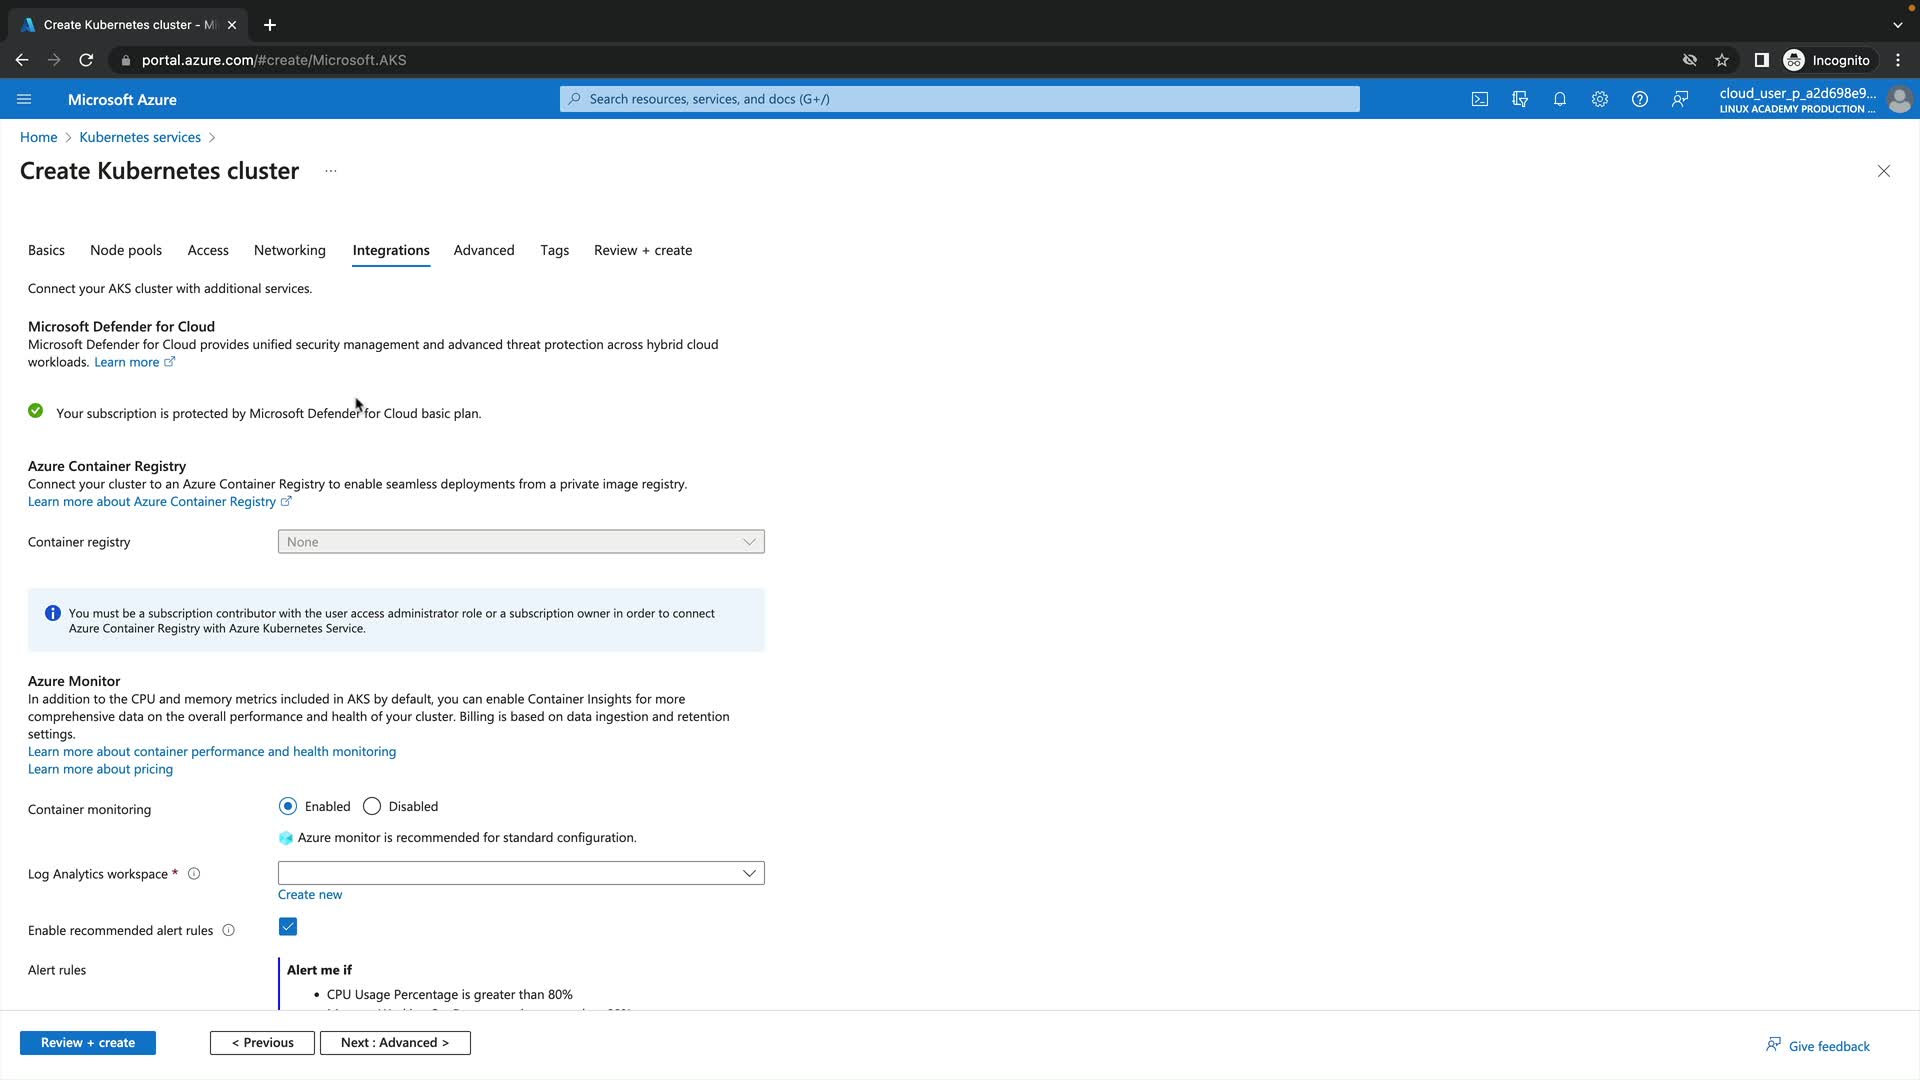Click info icon beside Log Analytics workspace

pos(194,874)
